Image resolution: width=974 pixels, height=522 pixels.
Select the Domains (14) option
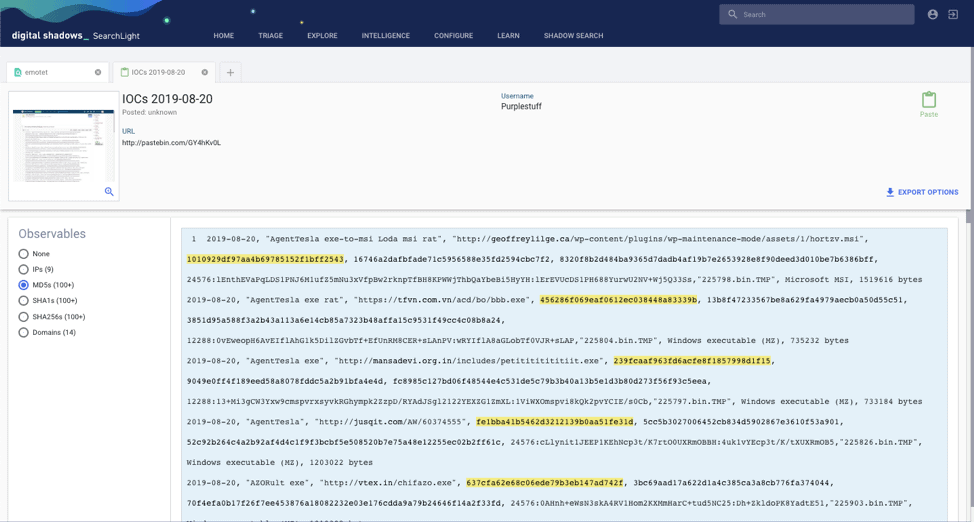[x=24, y=332]
